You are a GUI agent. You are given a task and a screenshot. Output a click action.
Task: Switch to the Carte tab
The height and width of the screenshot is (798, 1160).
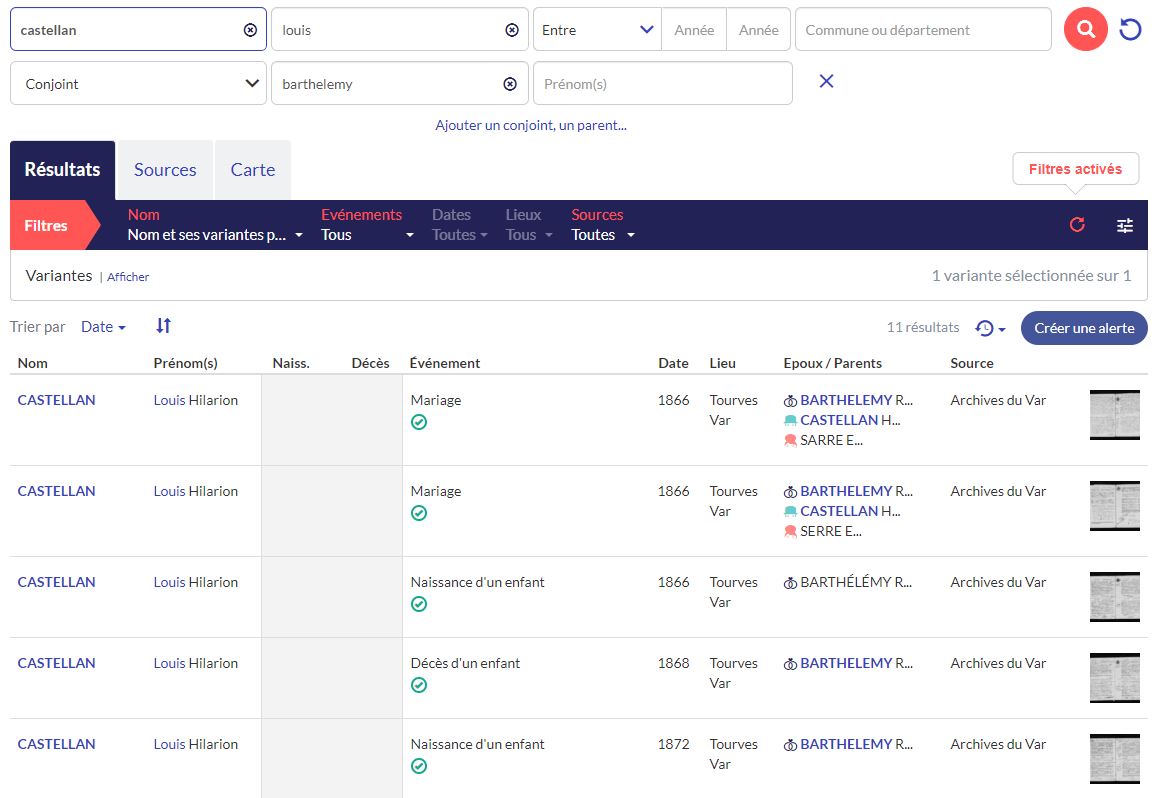[x=252, y=170]
